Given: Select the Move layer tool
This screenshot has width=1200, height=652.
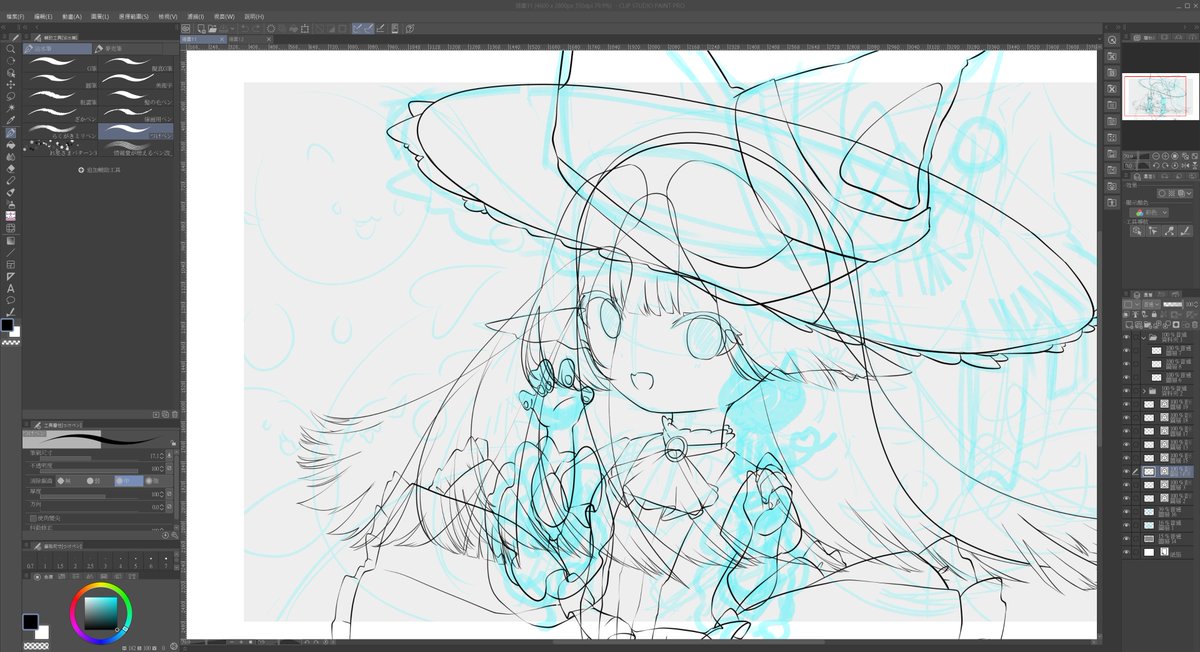Looking at the screenshot, I should (x=10, y=84).
